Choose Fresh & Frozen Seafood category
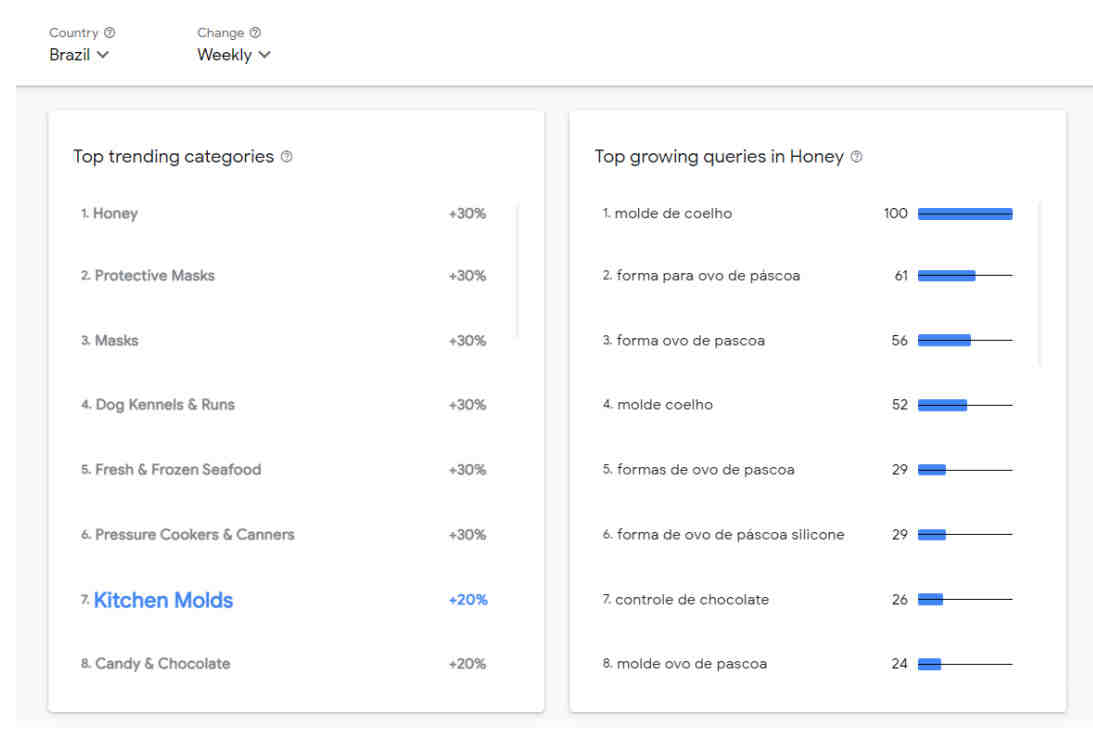The width and height of the screenshot is (1093, 731). 177,470
